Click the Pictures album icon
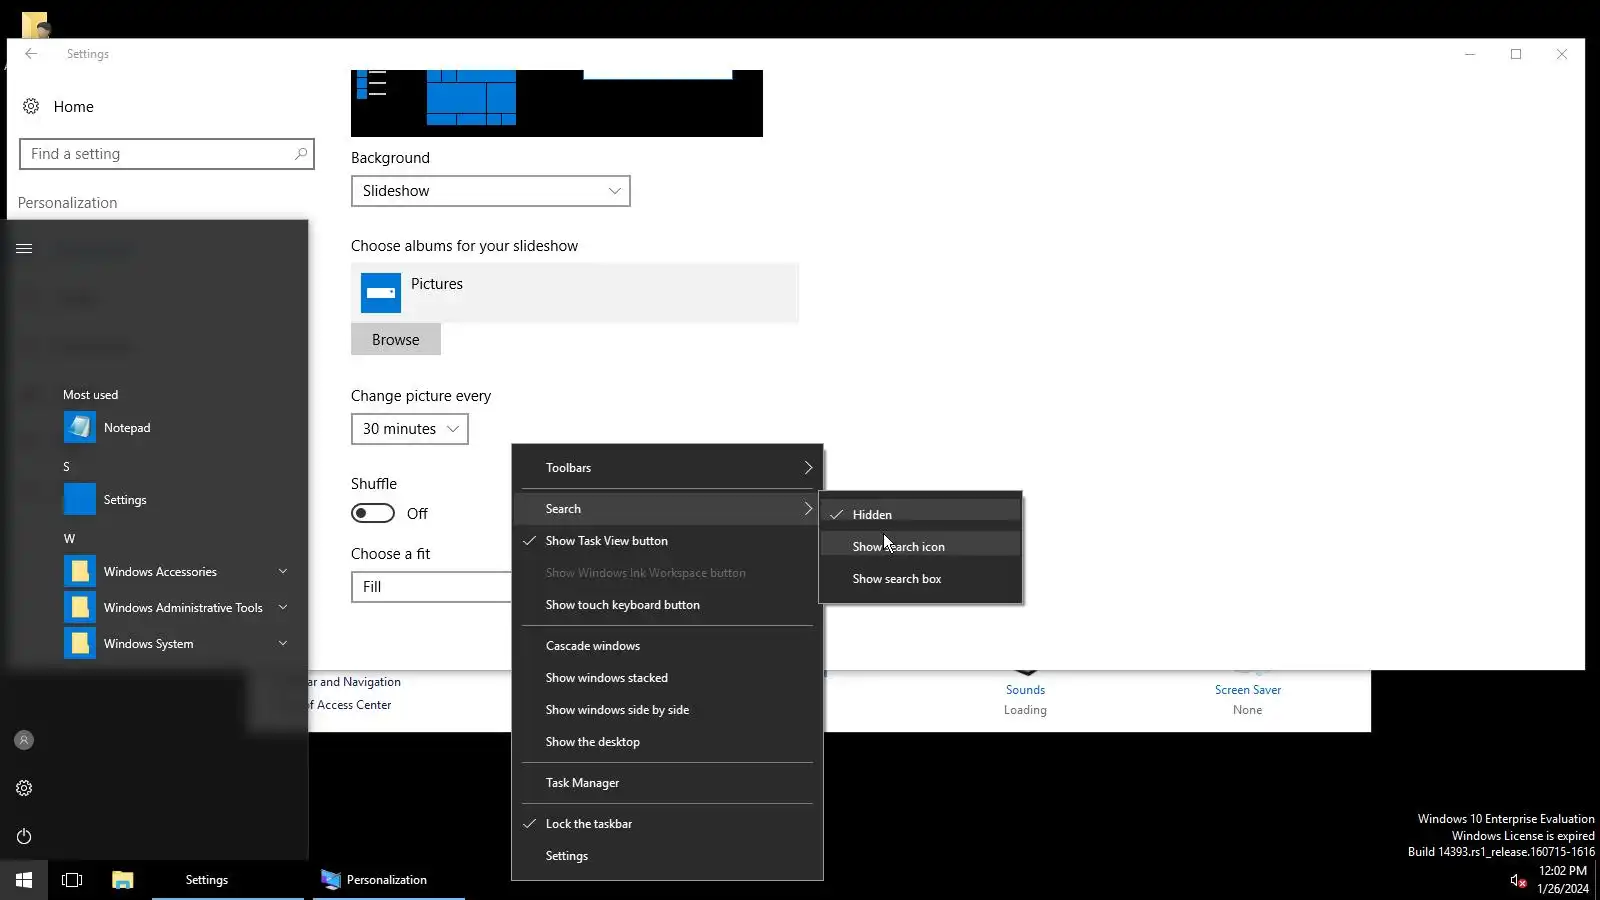Screen dimensions: 1600x900 click(381, 292)
